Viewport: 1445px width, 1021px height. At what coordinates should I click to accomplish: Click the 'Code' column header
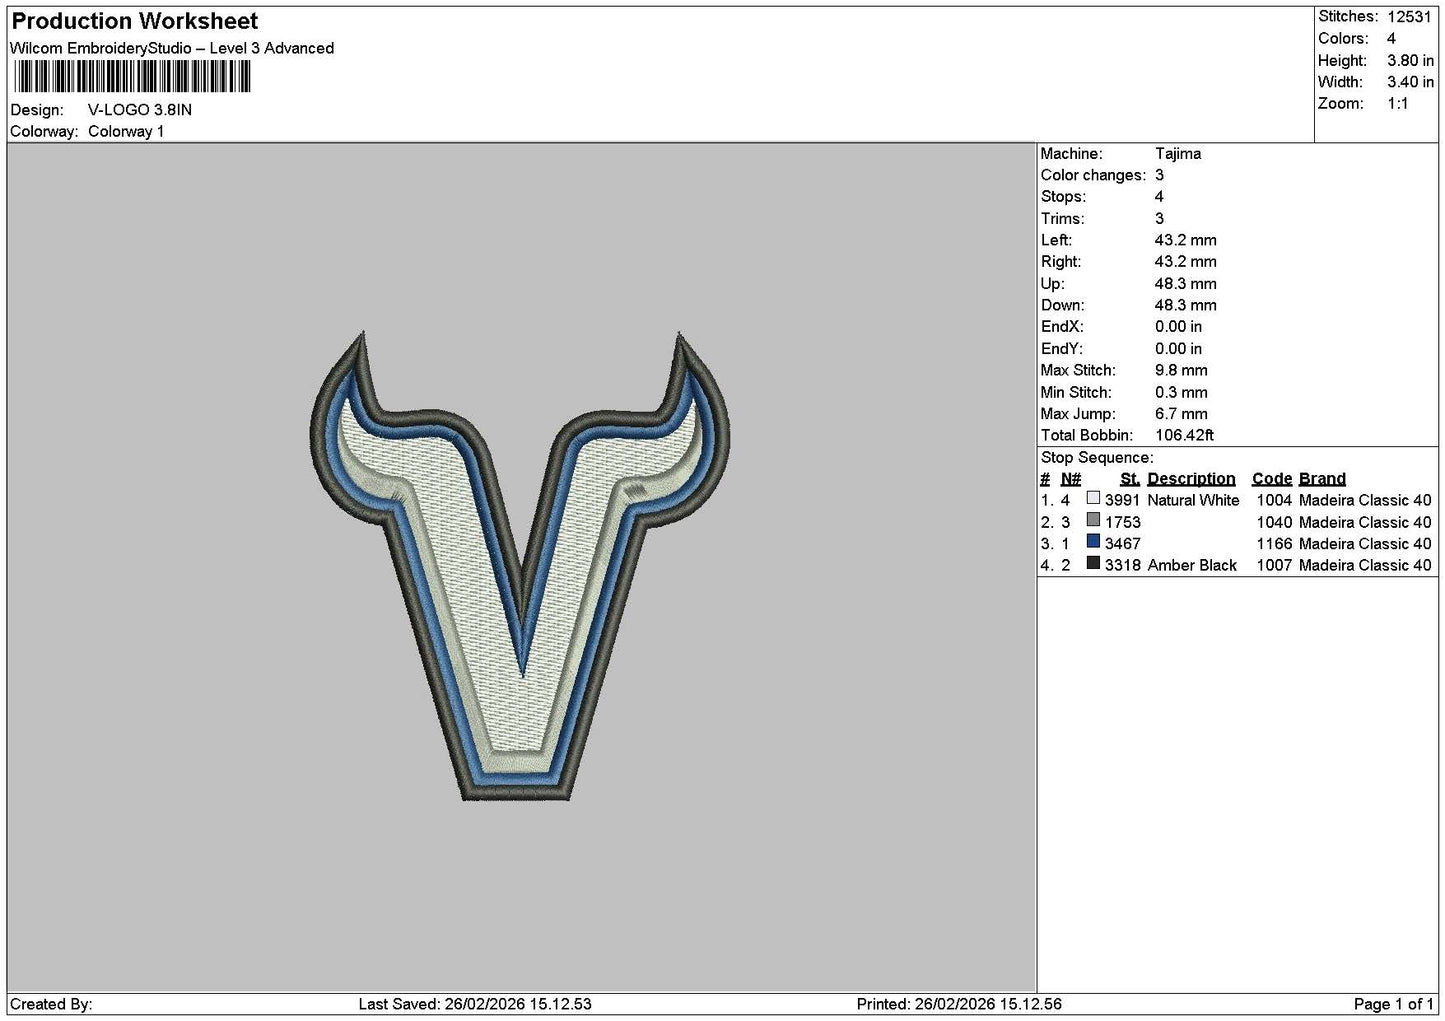point(1272,479)
